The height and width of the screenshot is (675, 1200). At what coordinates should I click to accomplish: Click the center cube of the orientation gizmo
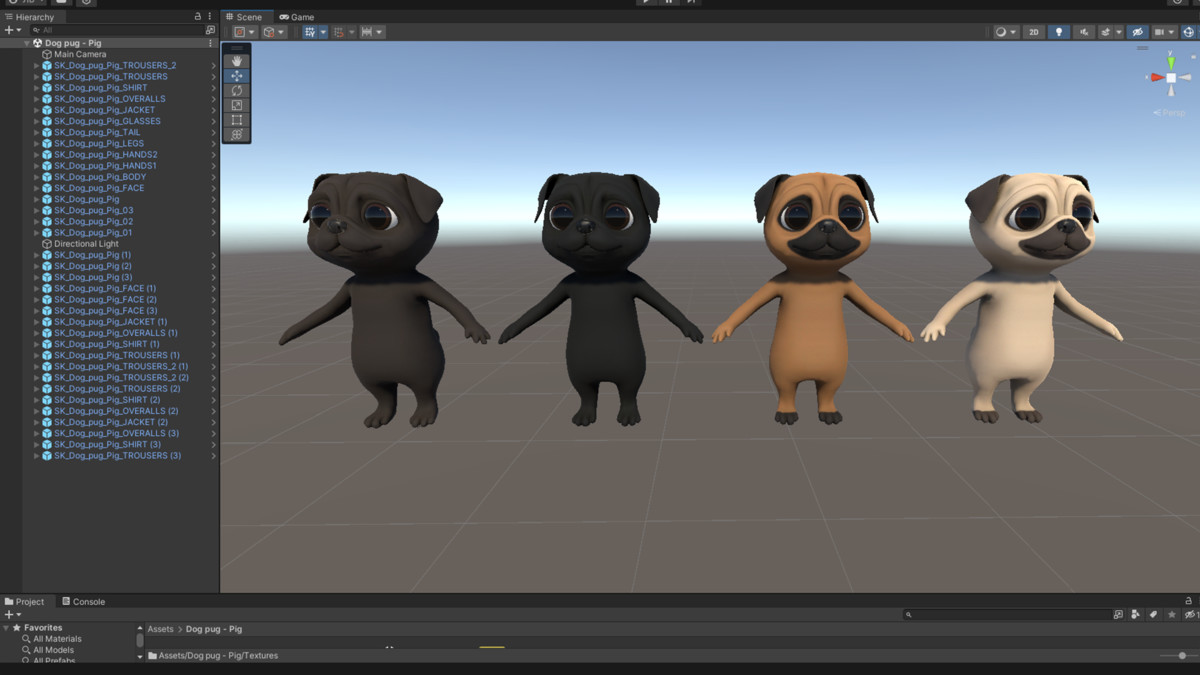click(x=1171, y=77)
